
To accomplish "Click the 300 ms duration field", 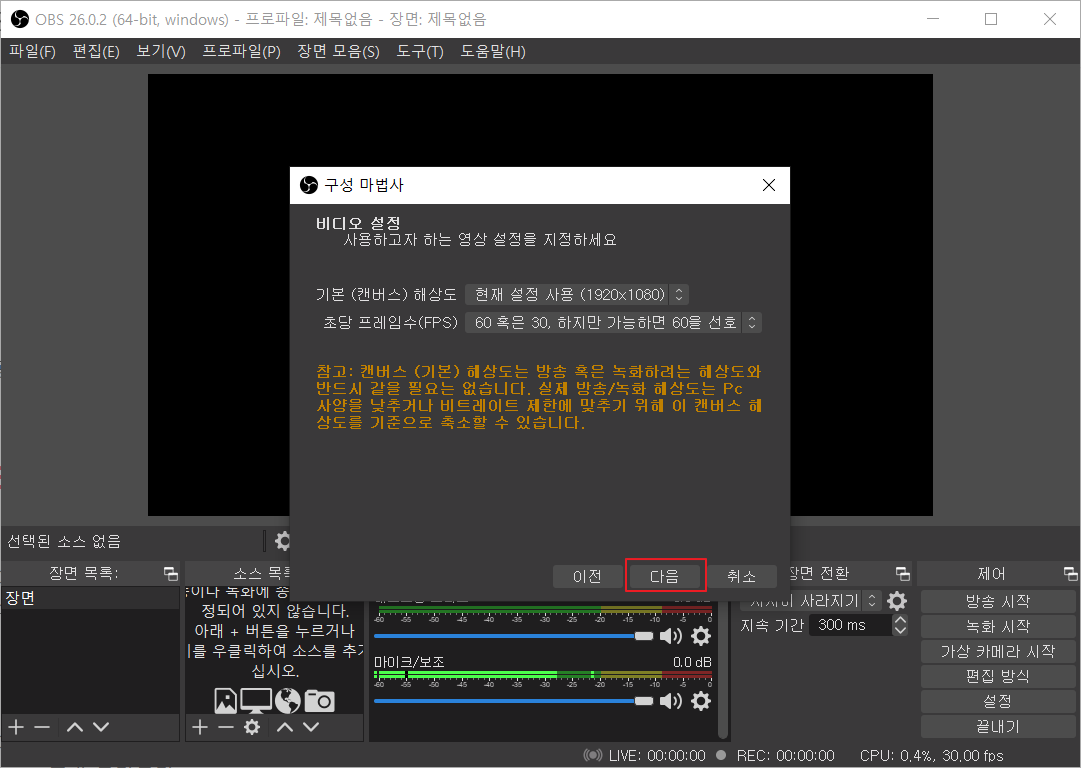I will (850, 625).
